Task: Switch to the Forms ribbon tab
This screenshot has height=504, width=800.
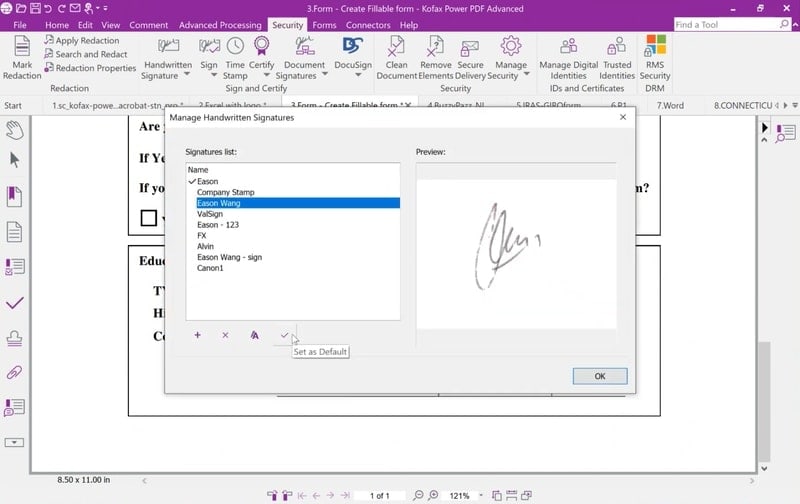Action: (x=323, y=24)
